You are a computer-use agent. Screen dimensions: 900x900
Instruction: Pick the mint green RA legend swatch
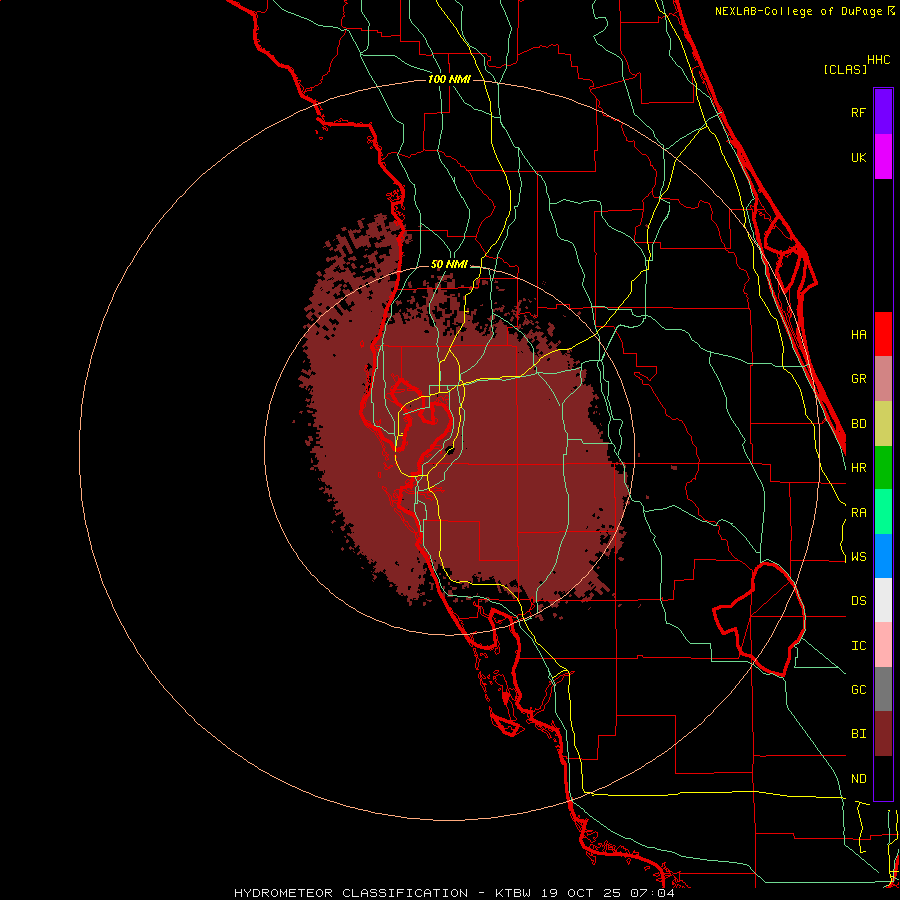point(883,512)
